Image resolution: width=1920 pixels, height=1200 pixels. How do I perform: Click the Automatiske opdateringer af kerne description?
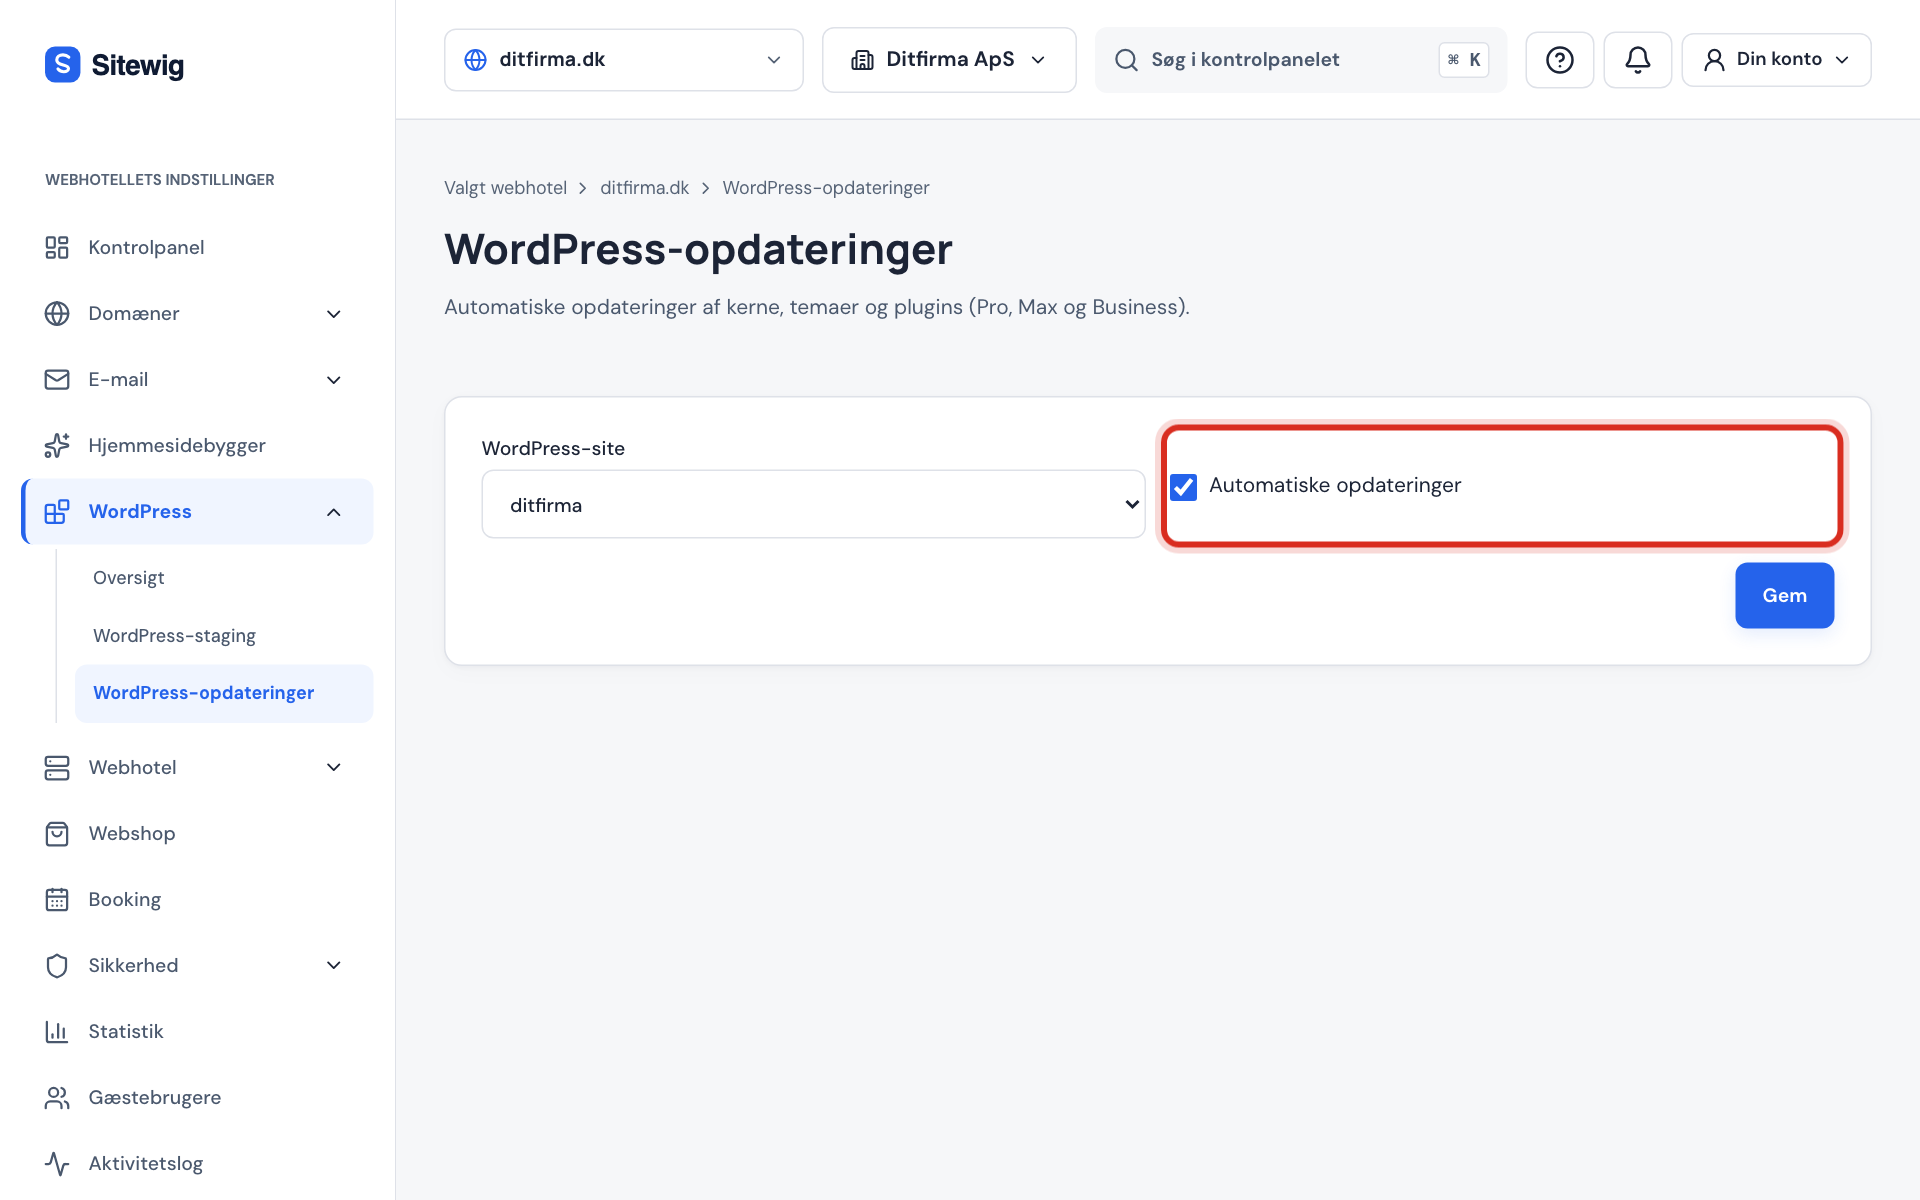coord(817,308)
